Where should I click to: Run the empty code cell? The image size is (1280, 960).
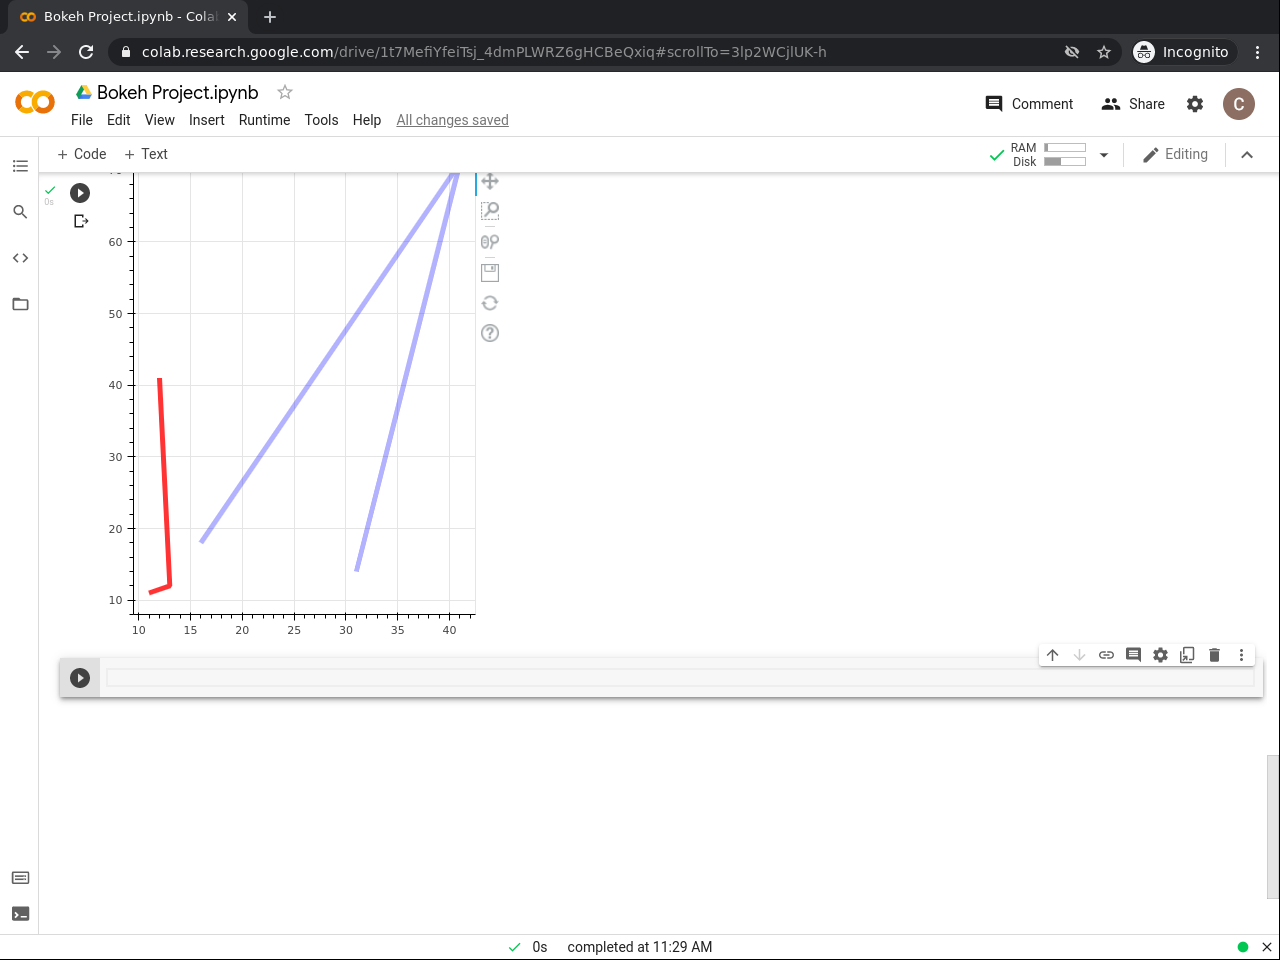tap(80, 678)
